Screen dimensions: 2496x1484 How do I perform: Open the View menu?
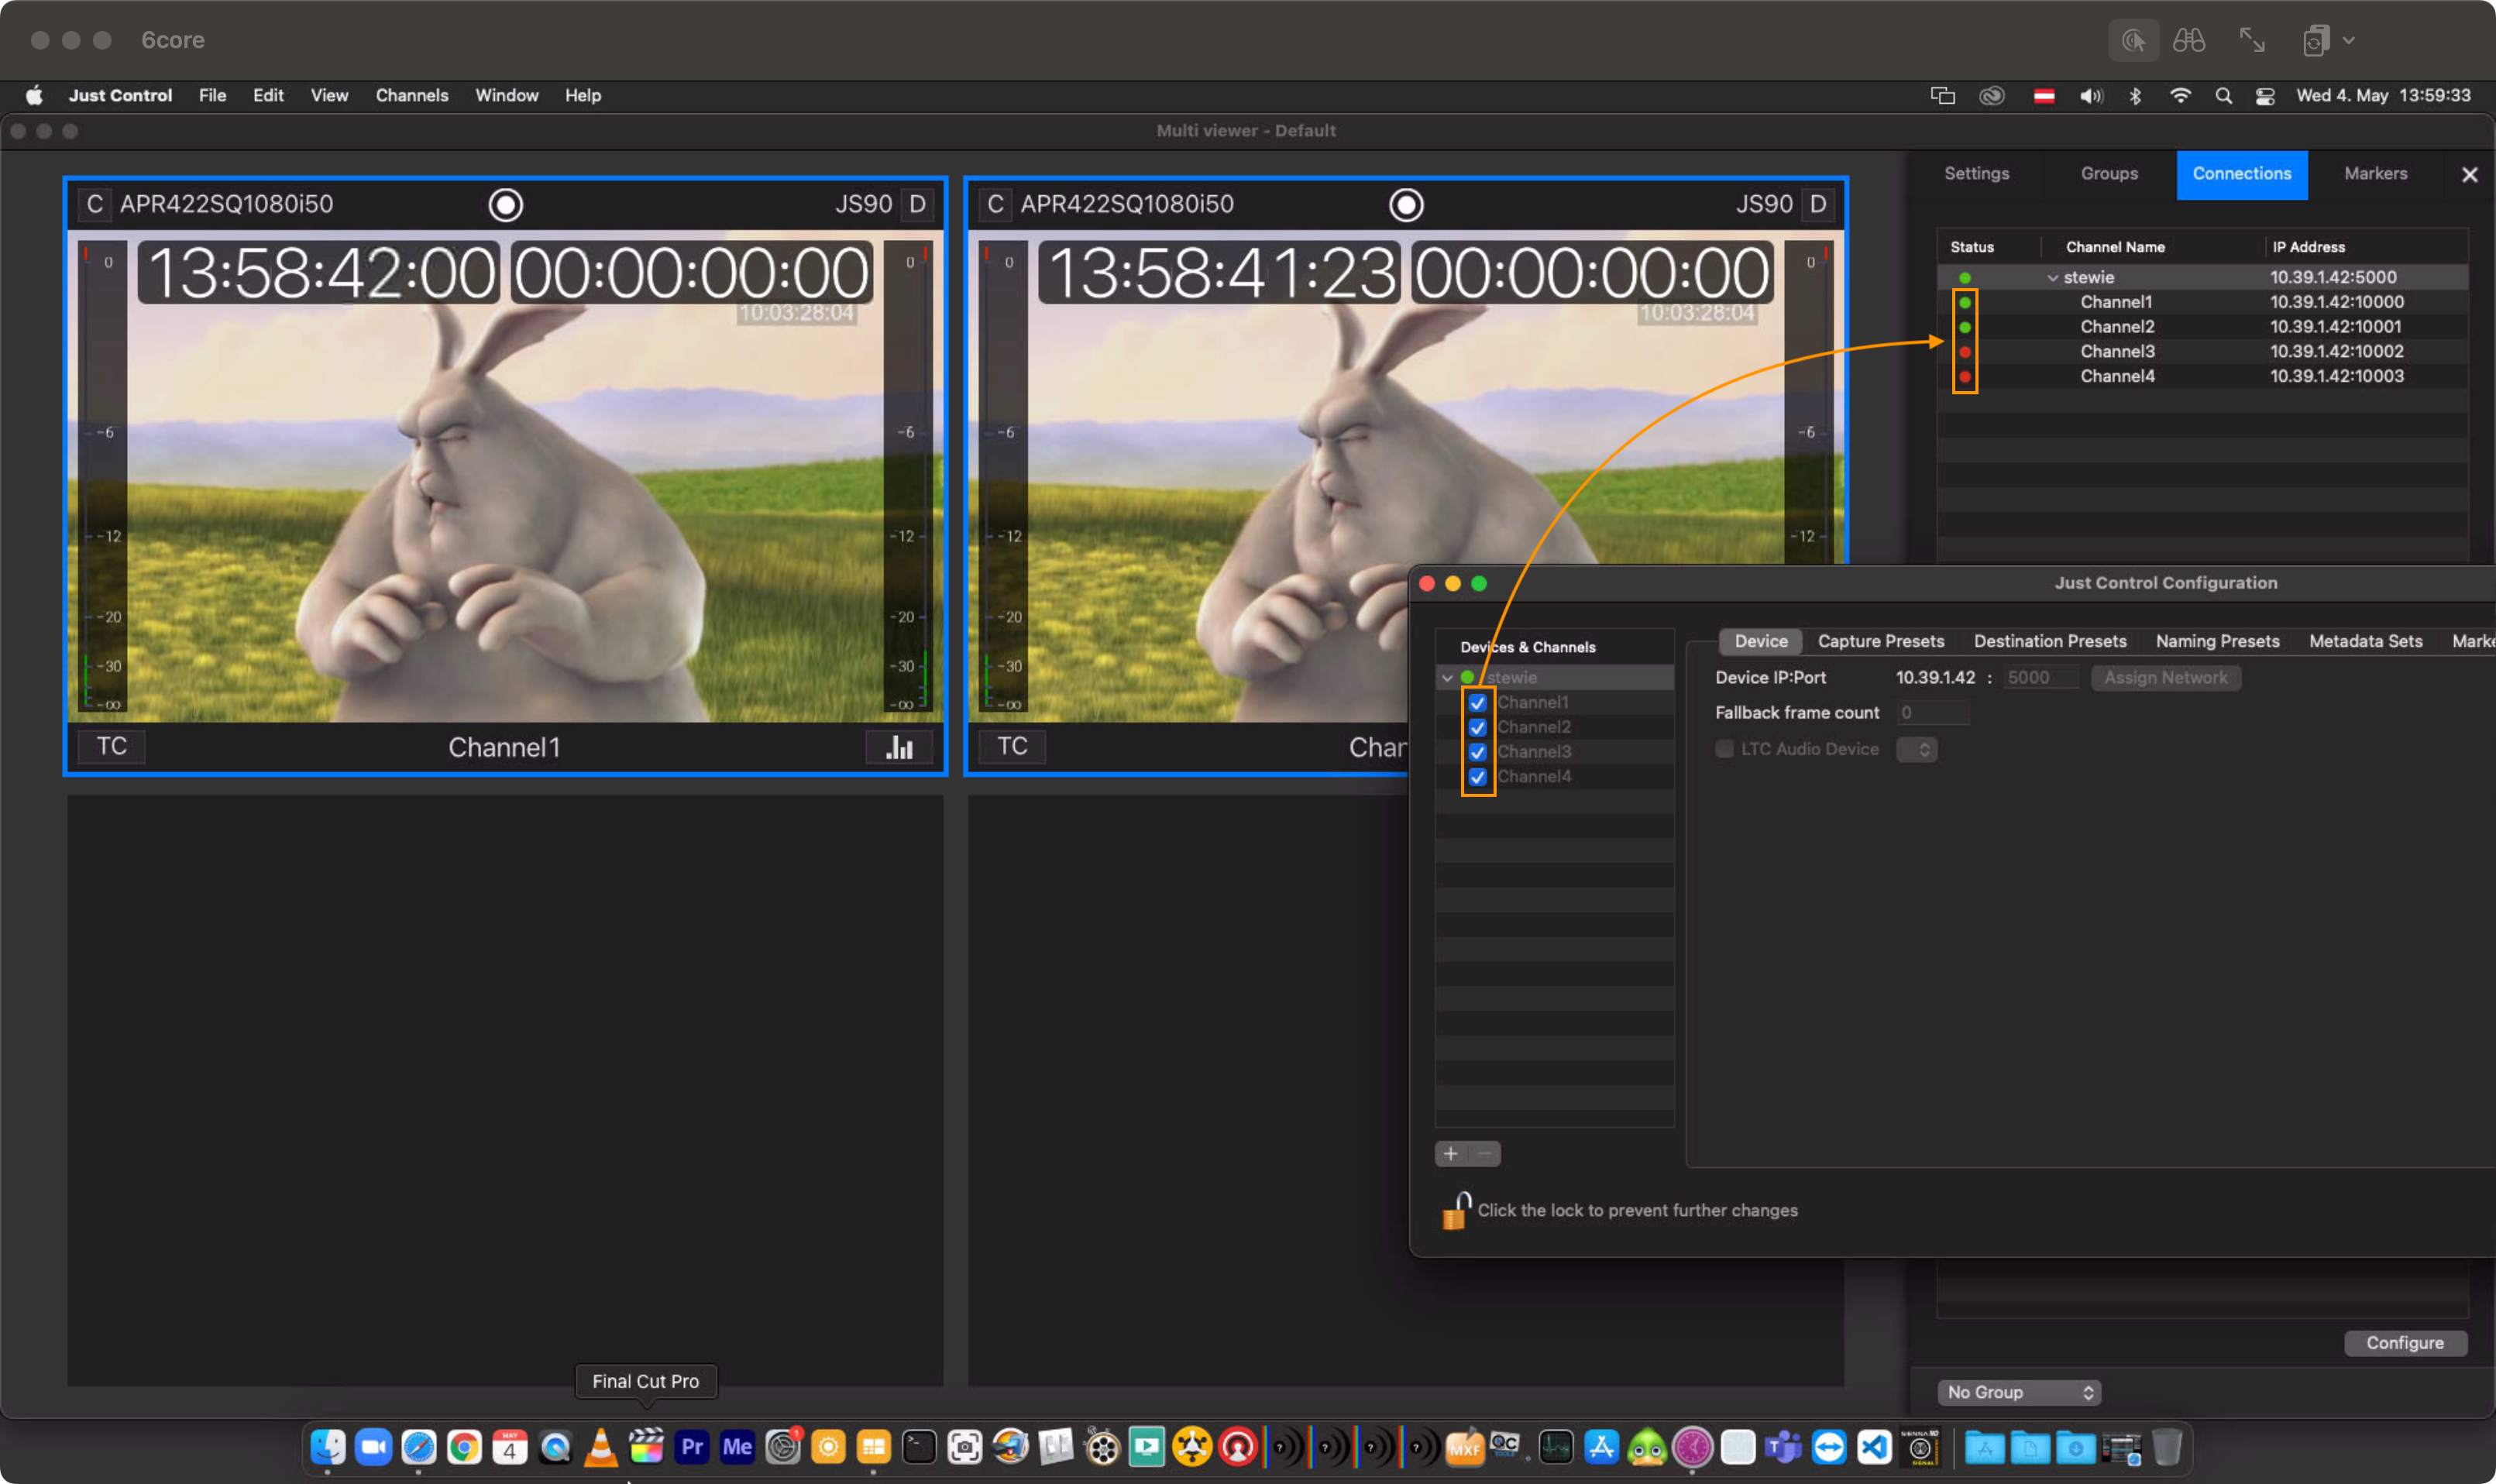[x=329, y=96]
